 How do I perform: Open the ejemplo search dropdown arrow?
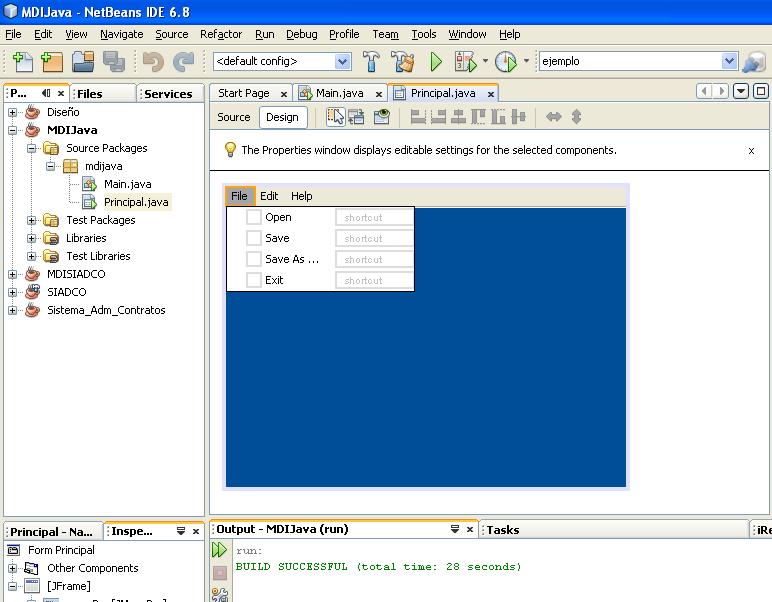729,62
